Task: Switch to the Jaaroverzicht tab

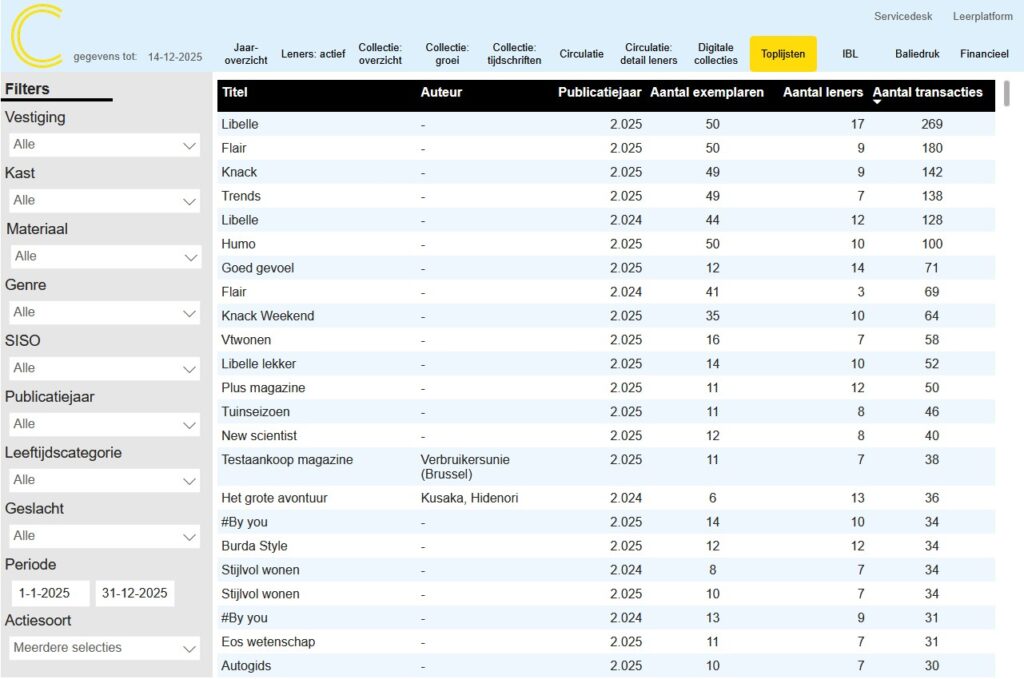Action: tap(245, 54)
